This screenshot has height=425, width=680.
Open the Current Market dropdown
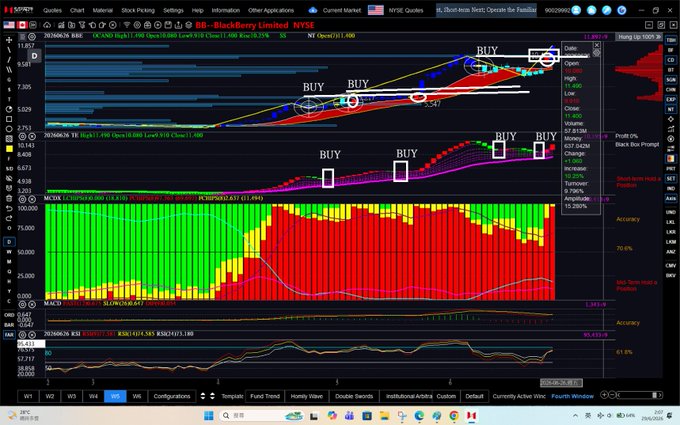click(x=342, y=10)
